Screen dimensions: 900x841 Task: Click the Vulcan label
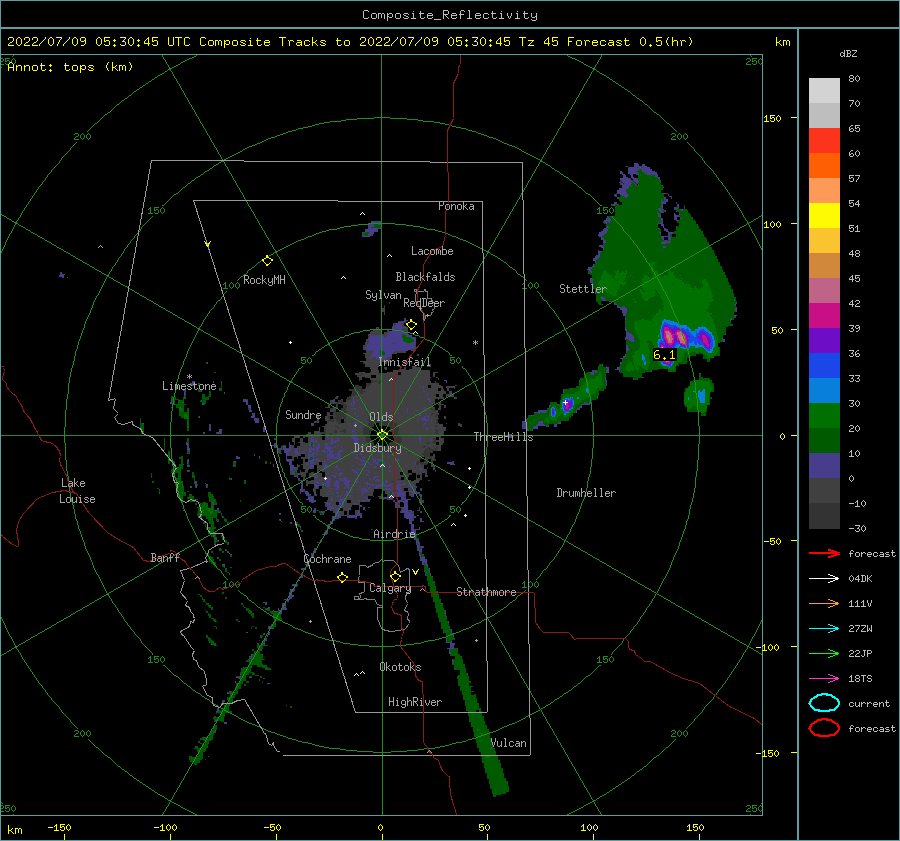(509, 743)
